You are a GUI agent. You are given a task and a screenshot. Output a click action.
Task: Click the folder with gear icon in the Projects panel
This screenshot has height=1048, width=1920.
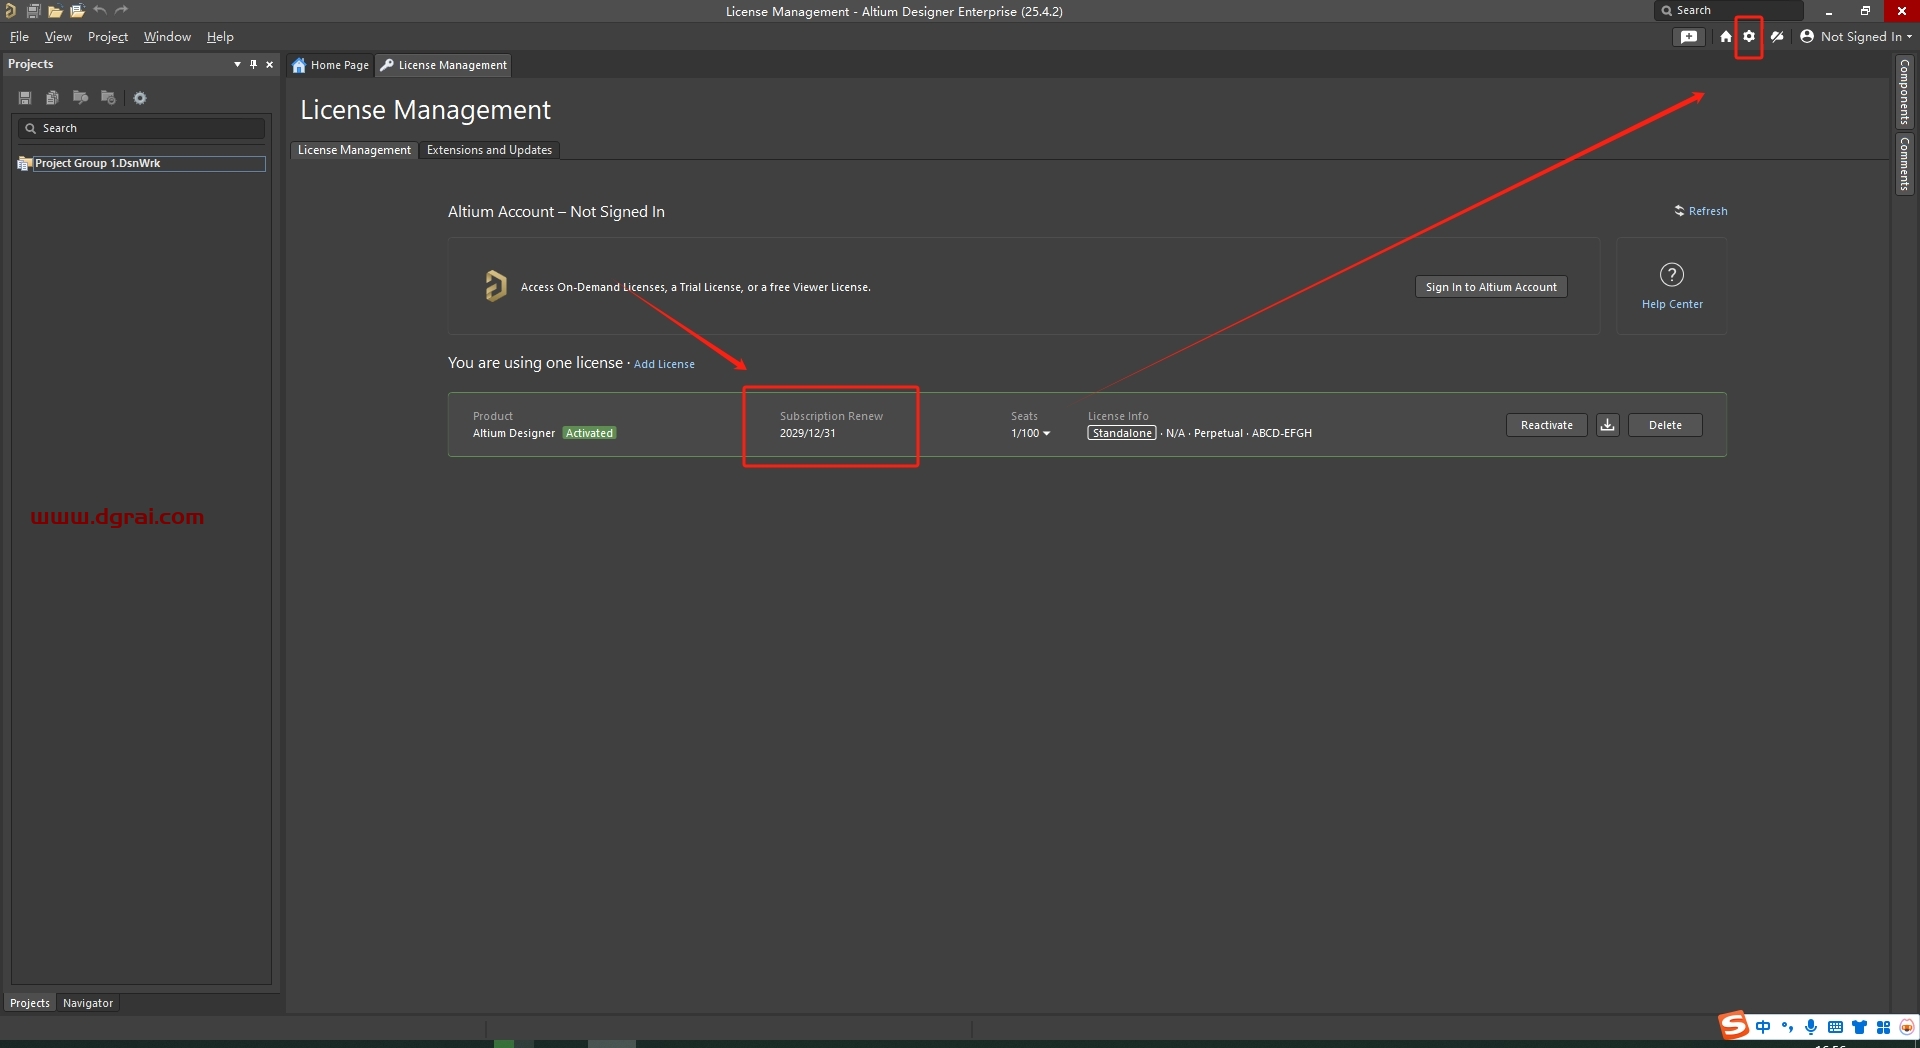coord(108,98)
